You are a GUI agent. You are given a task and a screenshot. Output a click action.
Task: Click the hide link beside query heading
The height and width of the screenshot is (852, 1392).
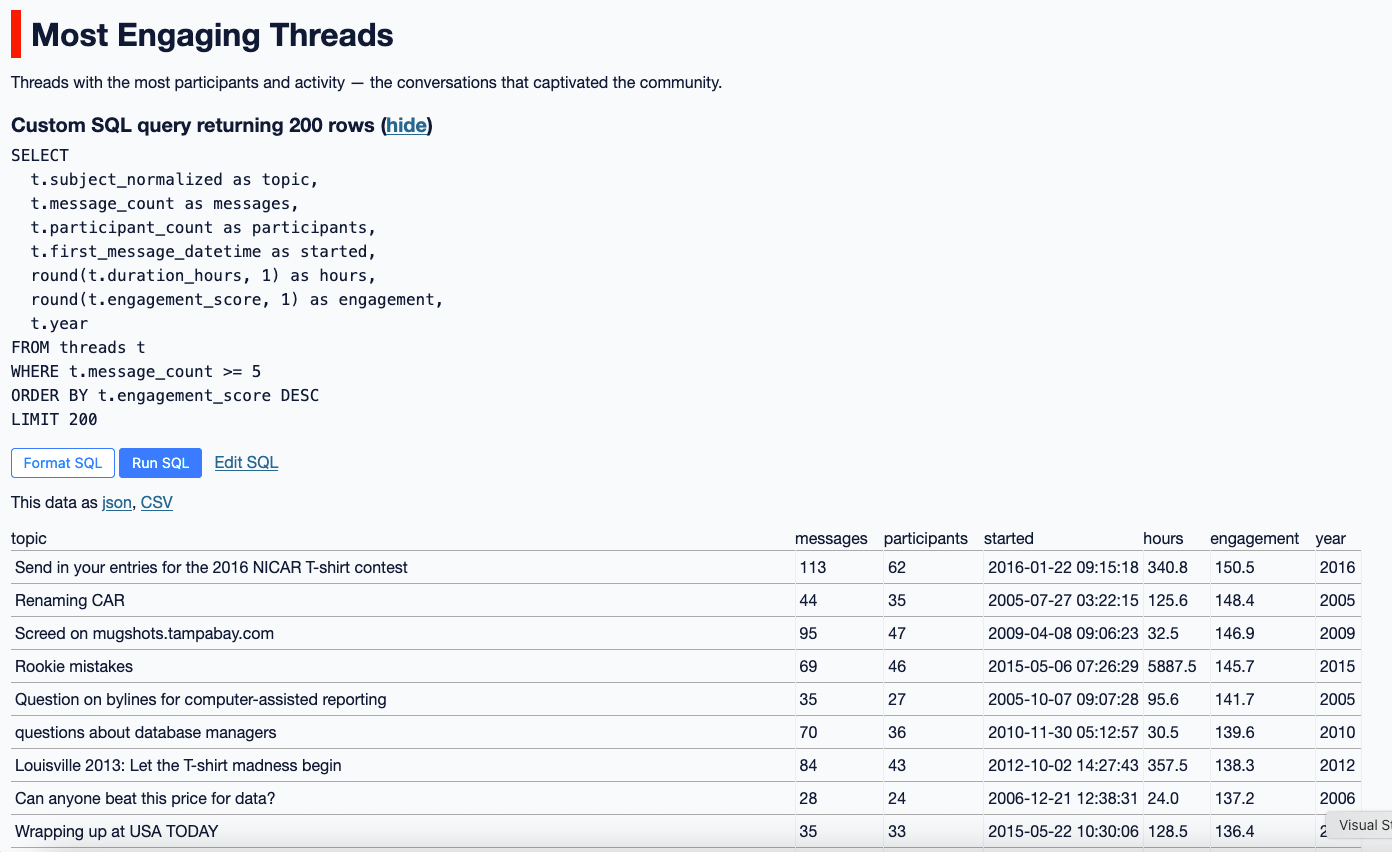pyautogui.click(x=406, y=125)
